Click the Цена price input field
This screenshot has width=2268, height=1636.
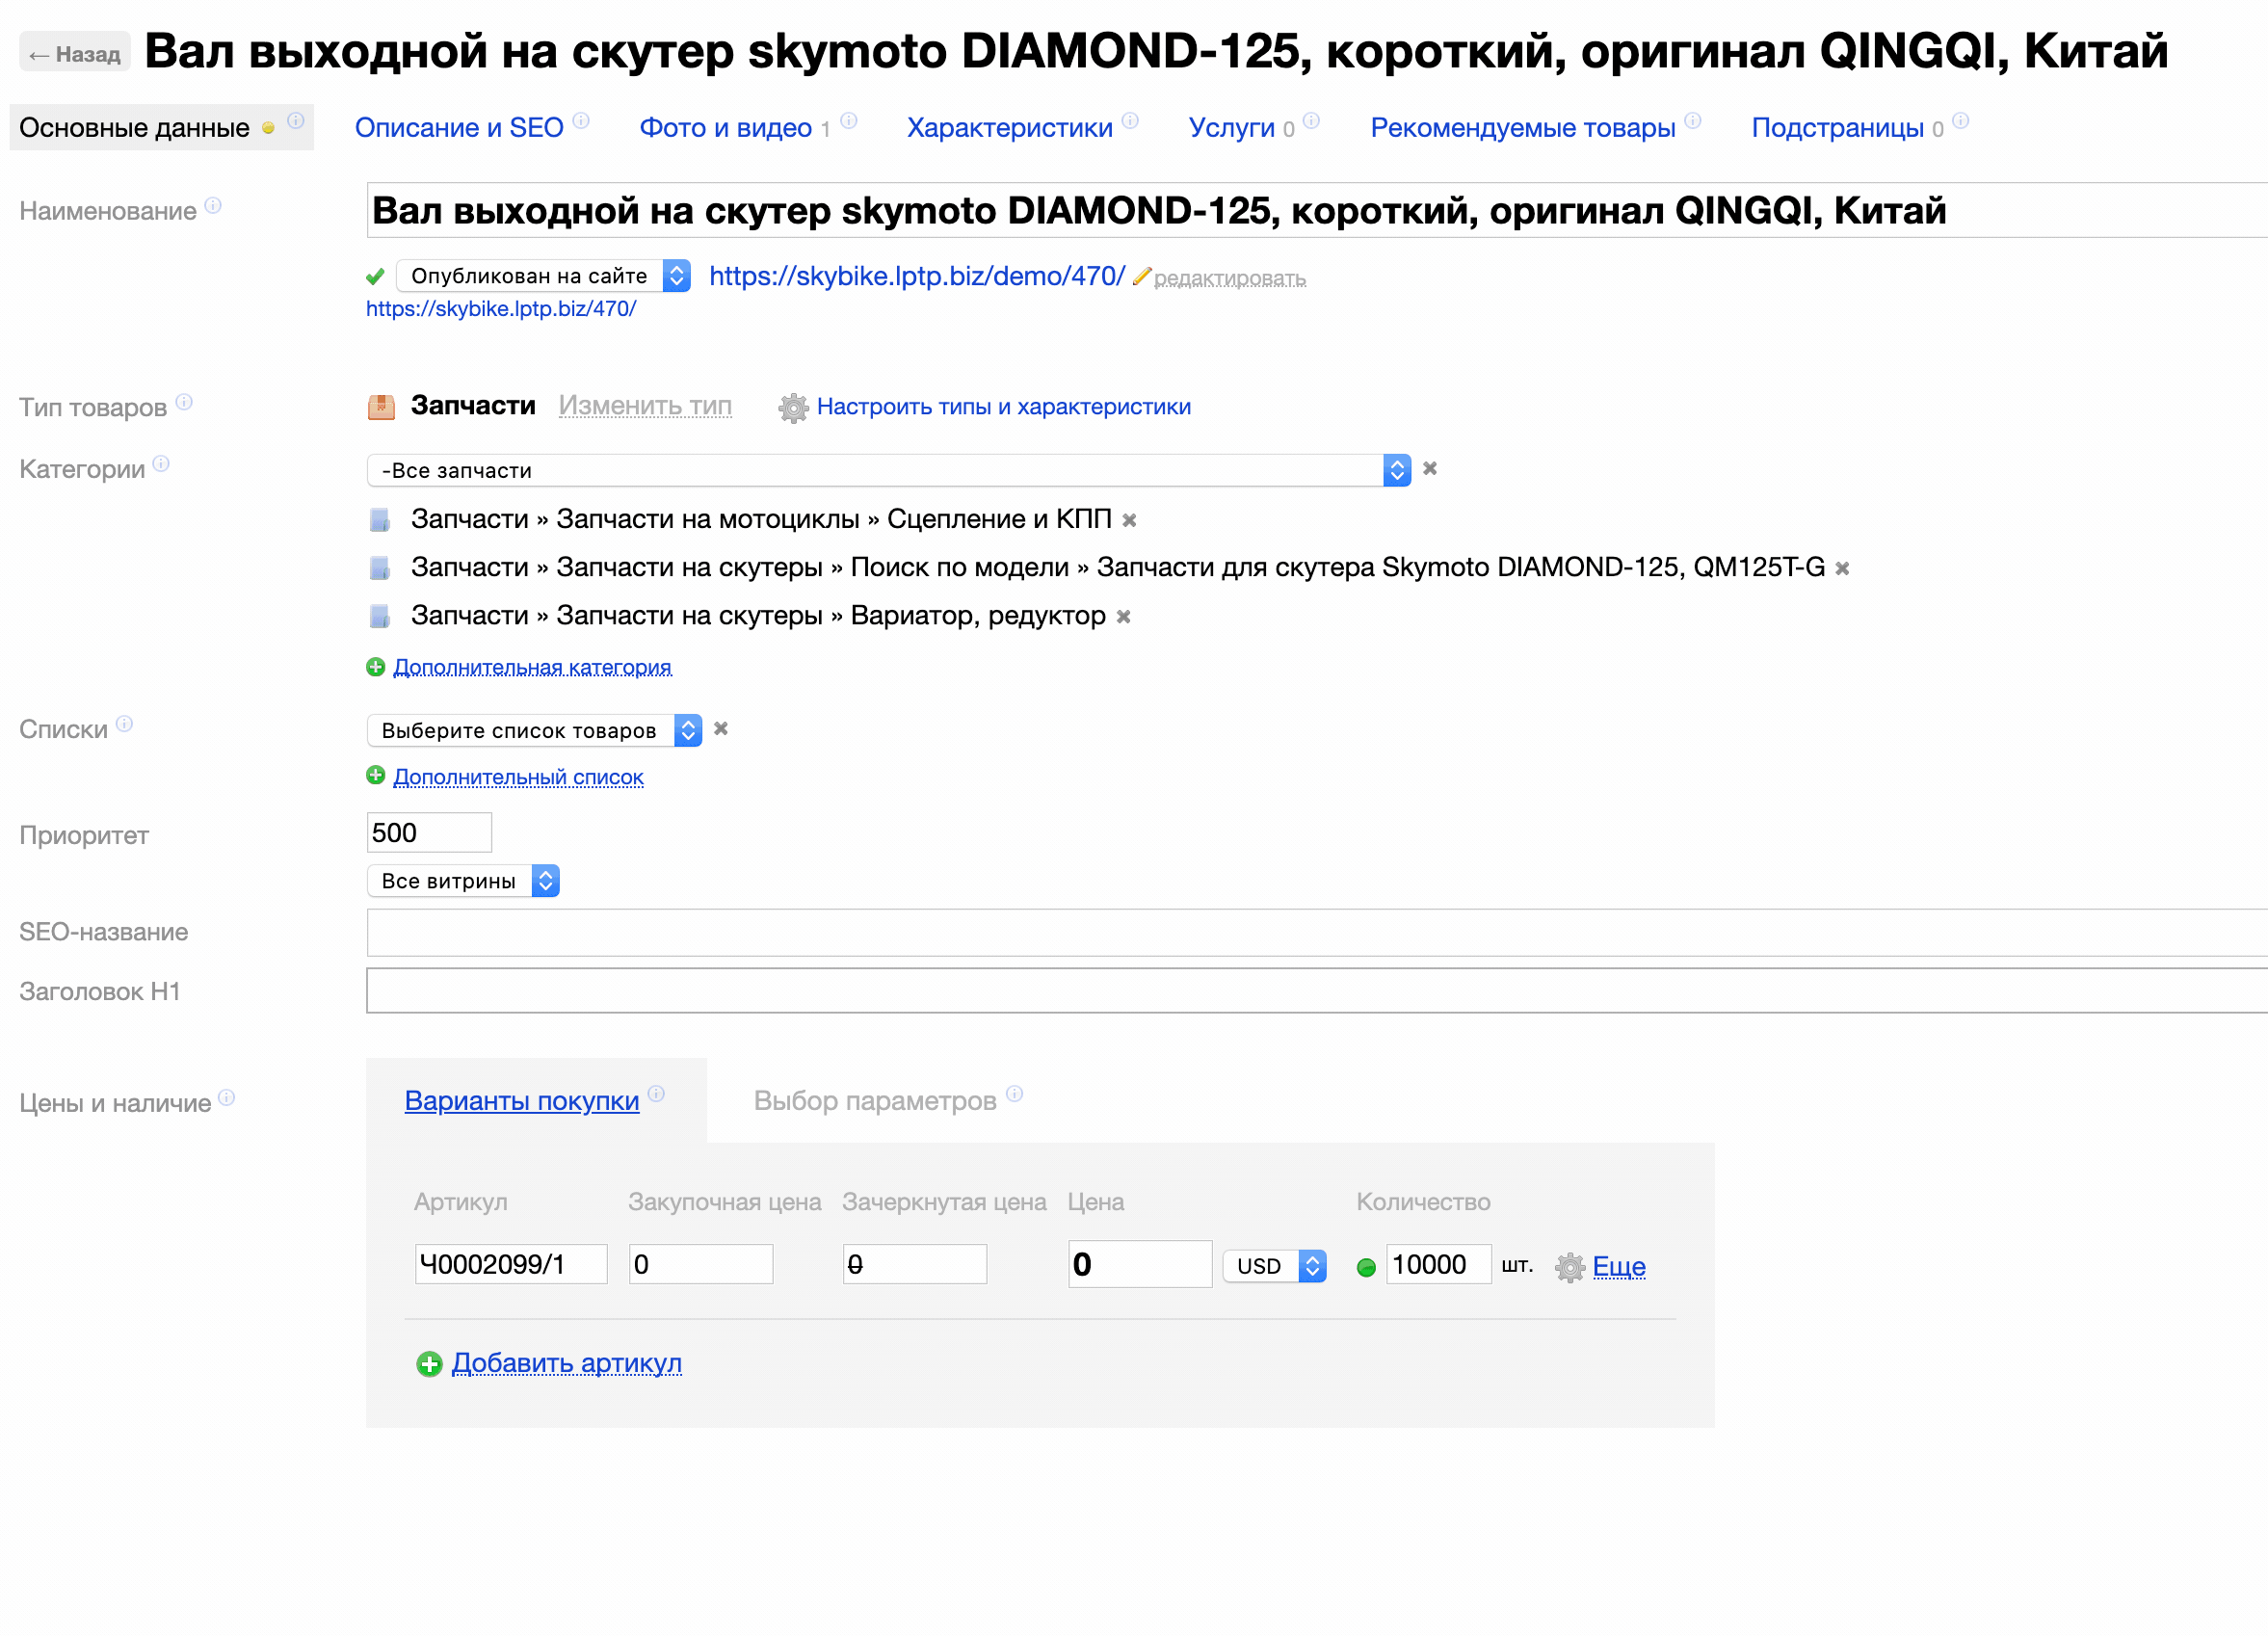[x=1140, y=1264]
